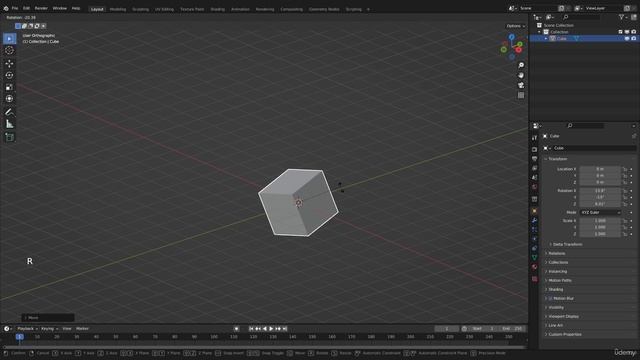This screenshot has height=360, width=640.
Task: Expand the Cube tree item arrow
Action: point(546,38)
